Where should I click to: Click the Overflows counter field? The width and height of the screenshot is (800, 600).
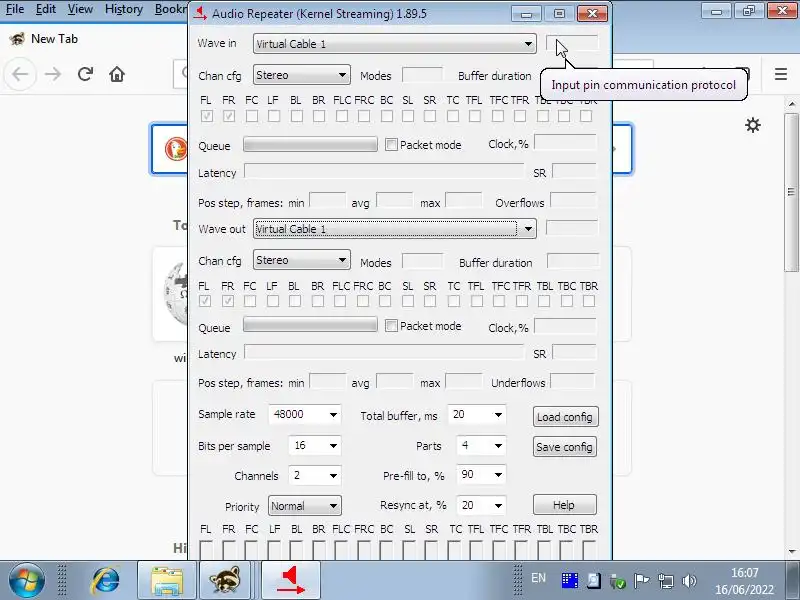pos(573,201)
